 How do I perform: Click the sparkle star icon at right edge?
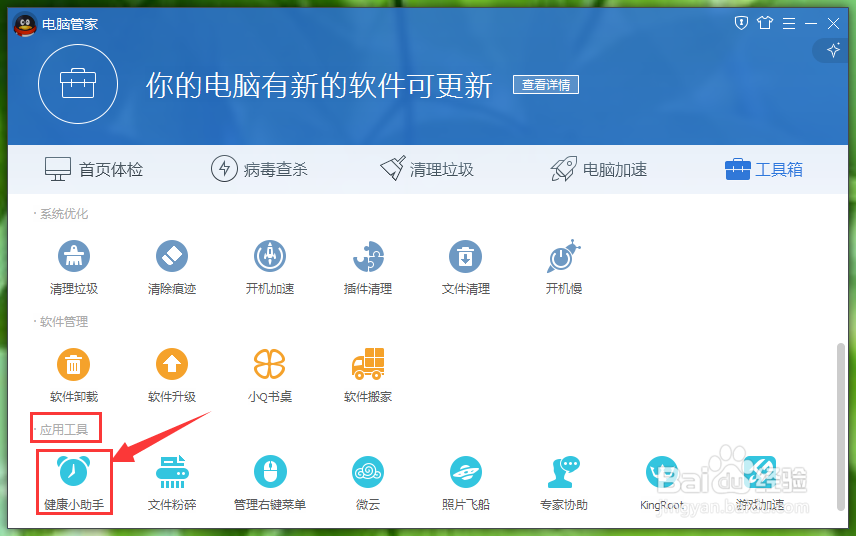click(833, 50)
